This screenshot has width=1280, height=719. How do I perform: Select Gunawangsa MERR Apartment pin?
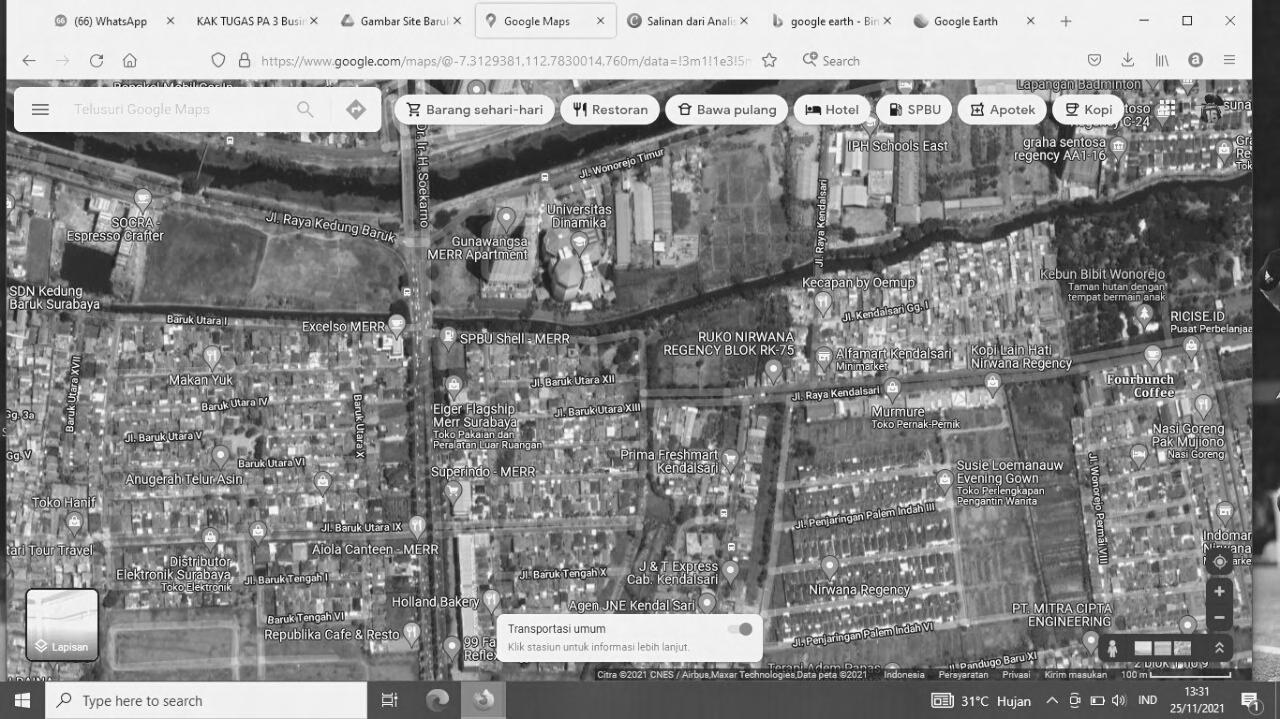click(x=507, y=217)
